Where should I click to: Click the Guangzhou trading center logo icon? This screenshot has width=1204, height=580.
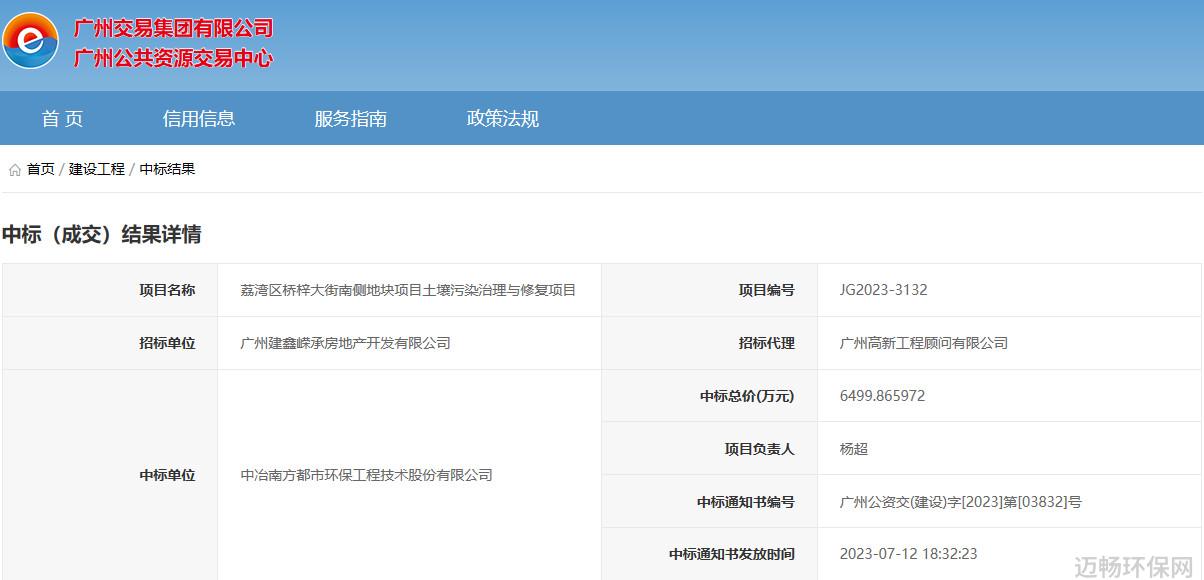(31, 41)
